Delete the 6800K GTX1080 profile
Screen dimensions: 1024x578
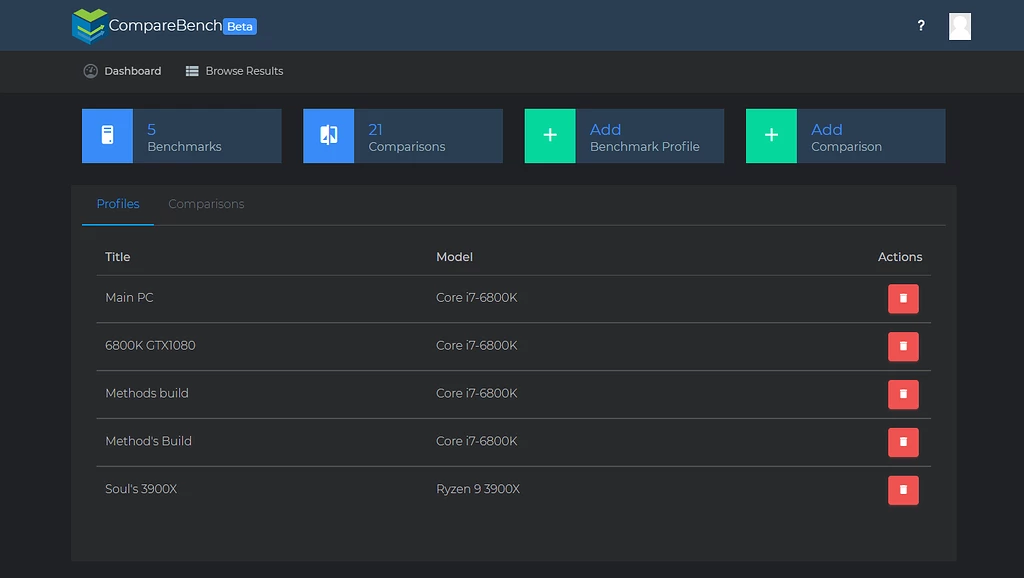tap(903, 346)
